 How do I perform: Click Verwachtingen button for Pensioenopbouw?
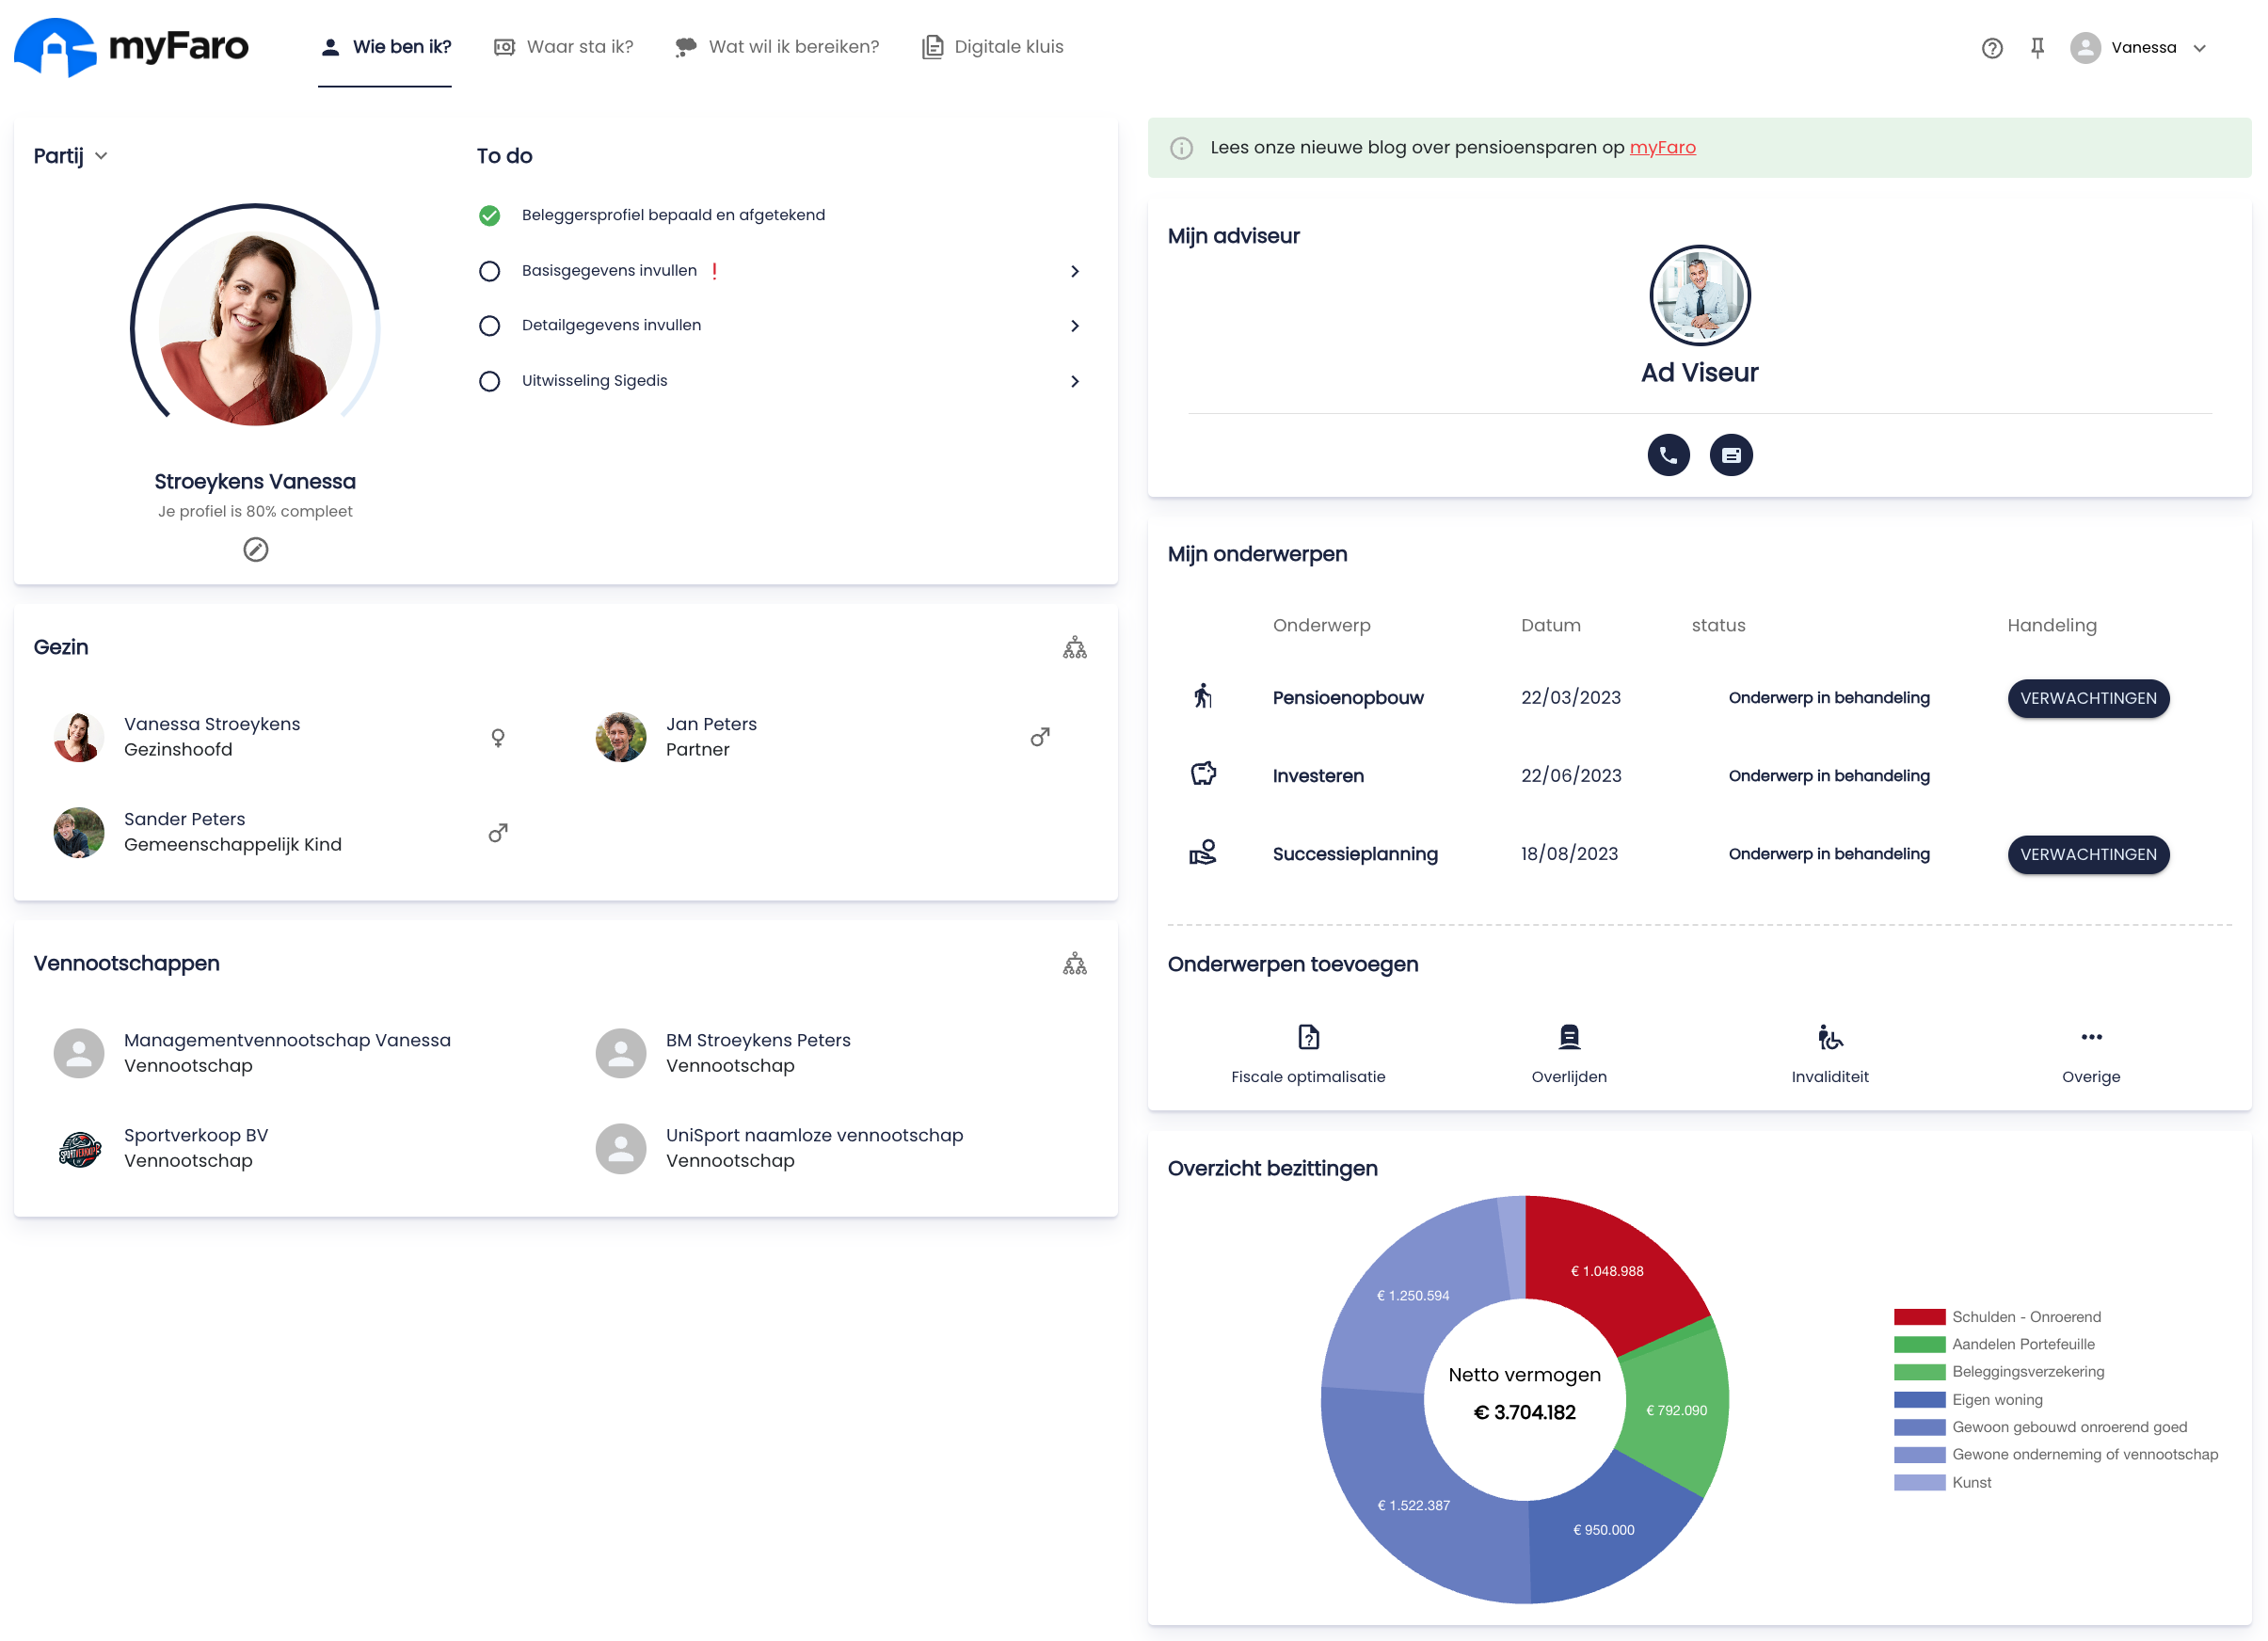click(2087, 698)
